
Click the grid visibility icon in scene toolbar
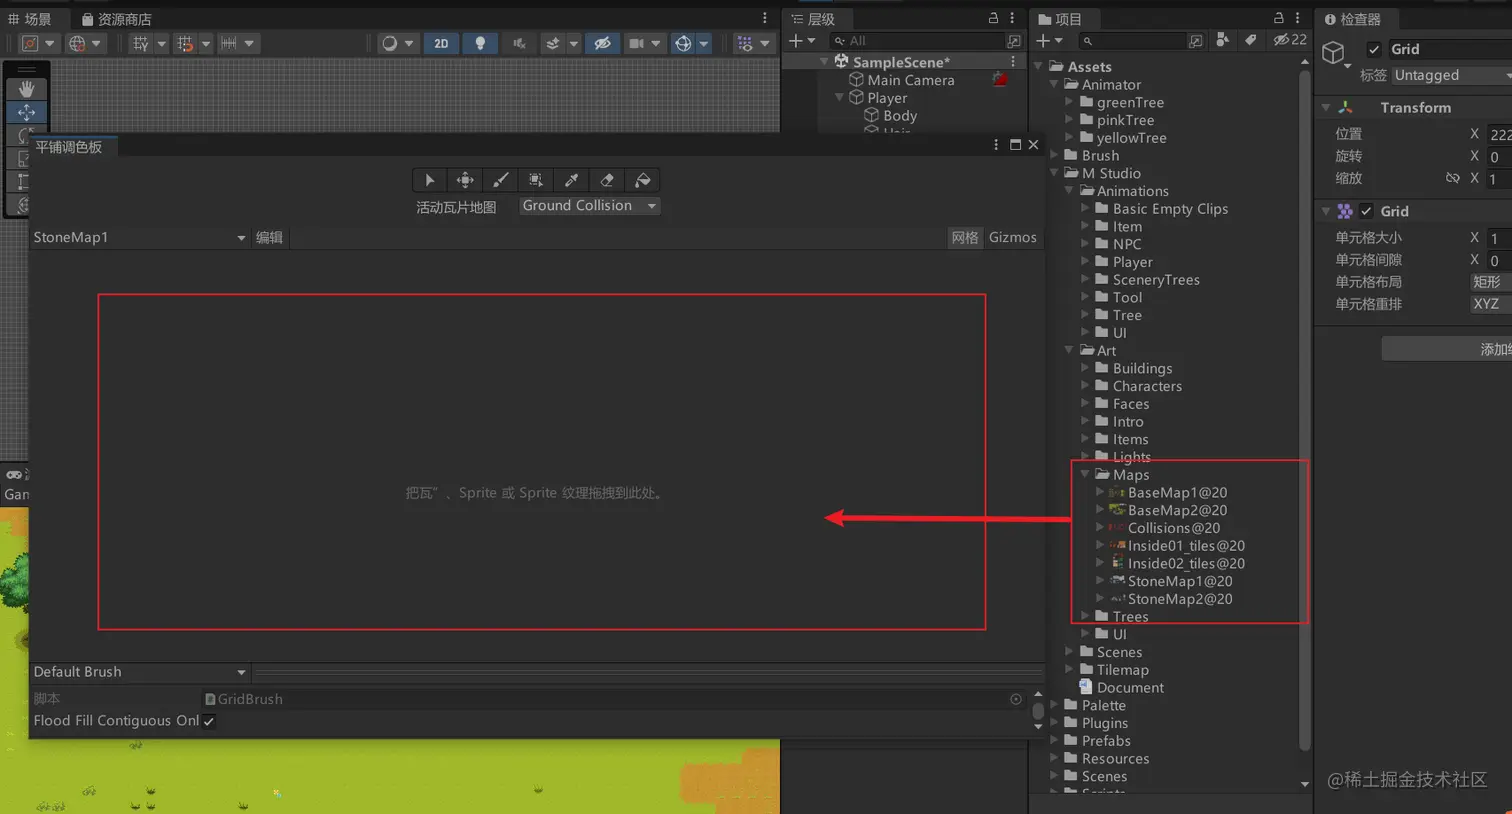pos(141,43)
